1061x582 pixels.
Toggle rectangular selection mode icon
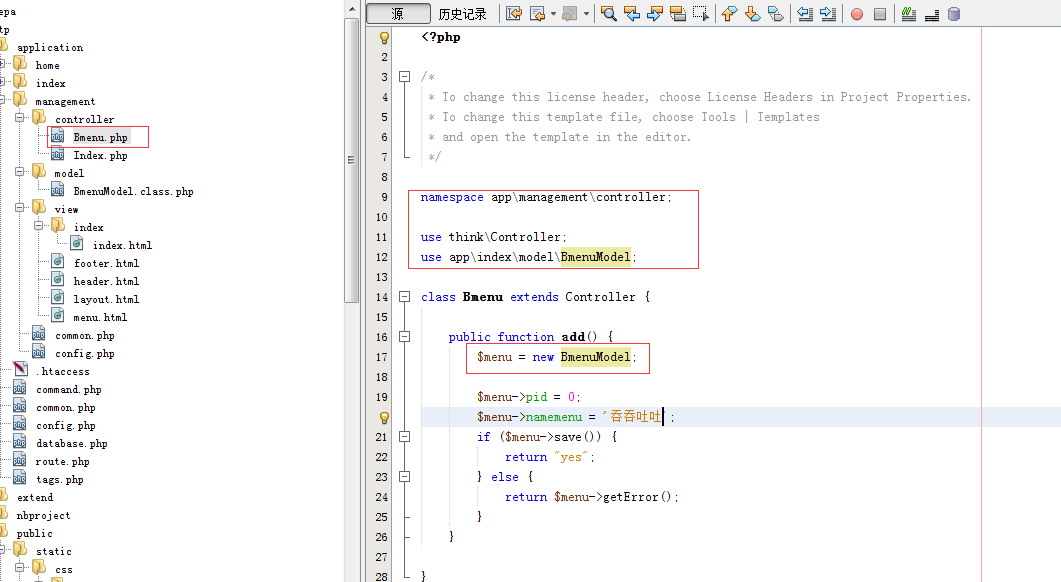[701, 14]
